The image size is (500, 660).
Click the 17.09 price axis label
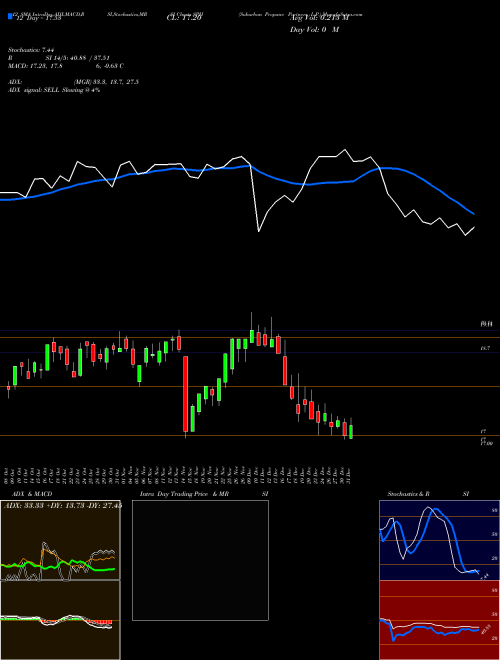(487, 443)
